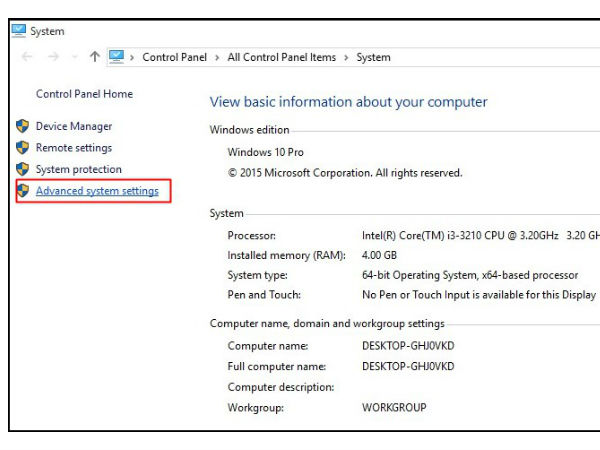
Task: Click shield icon beside System protection
Action: click(23, 169)
